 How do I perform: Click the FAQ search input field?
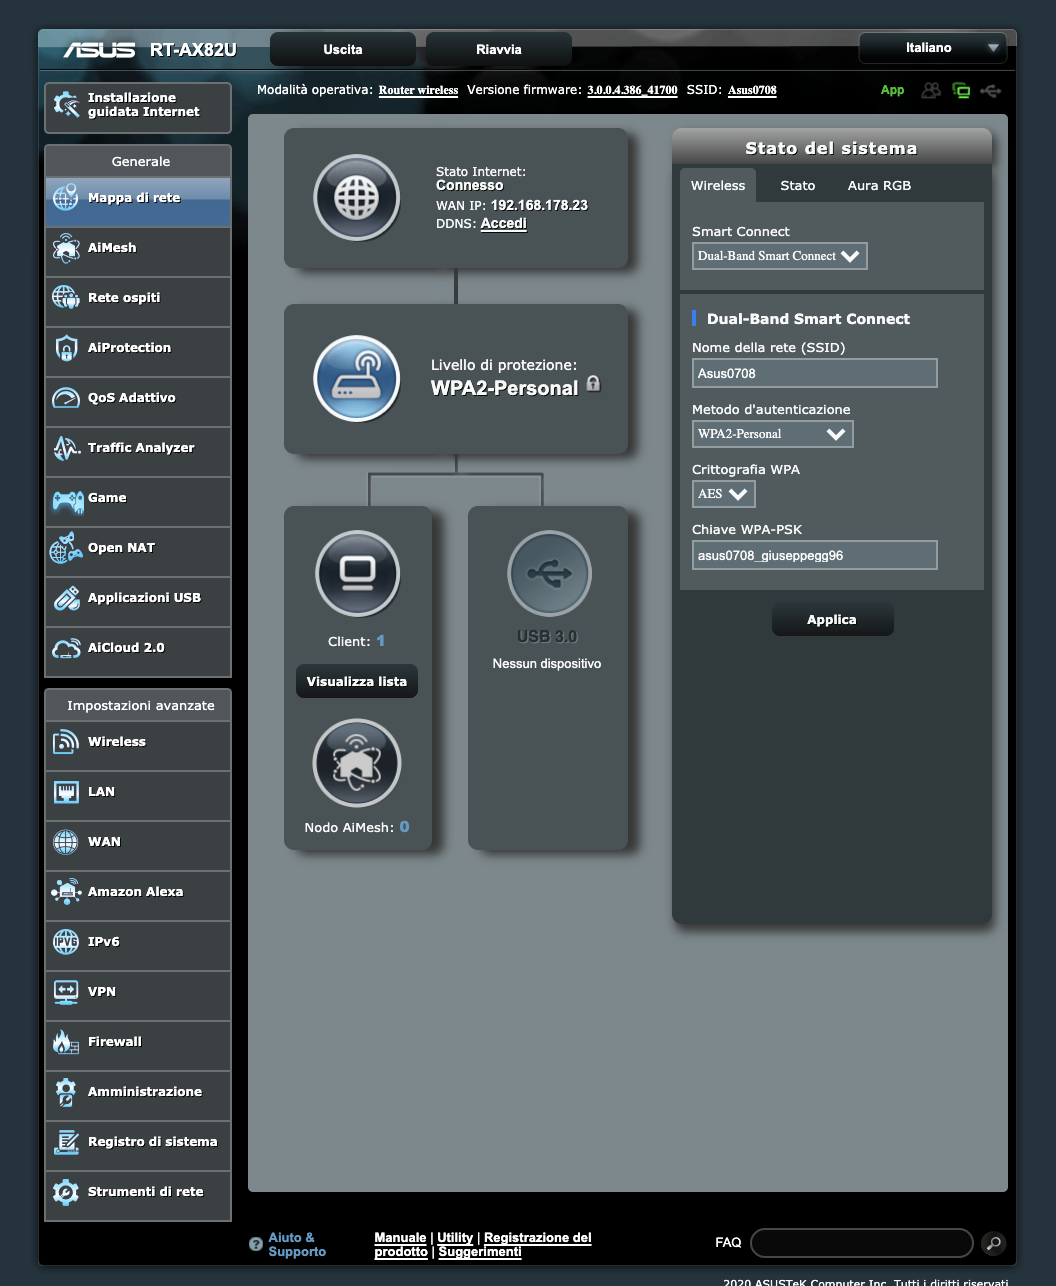[x=862, y=1243]
